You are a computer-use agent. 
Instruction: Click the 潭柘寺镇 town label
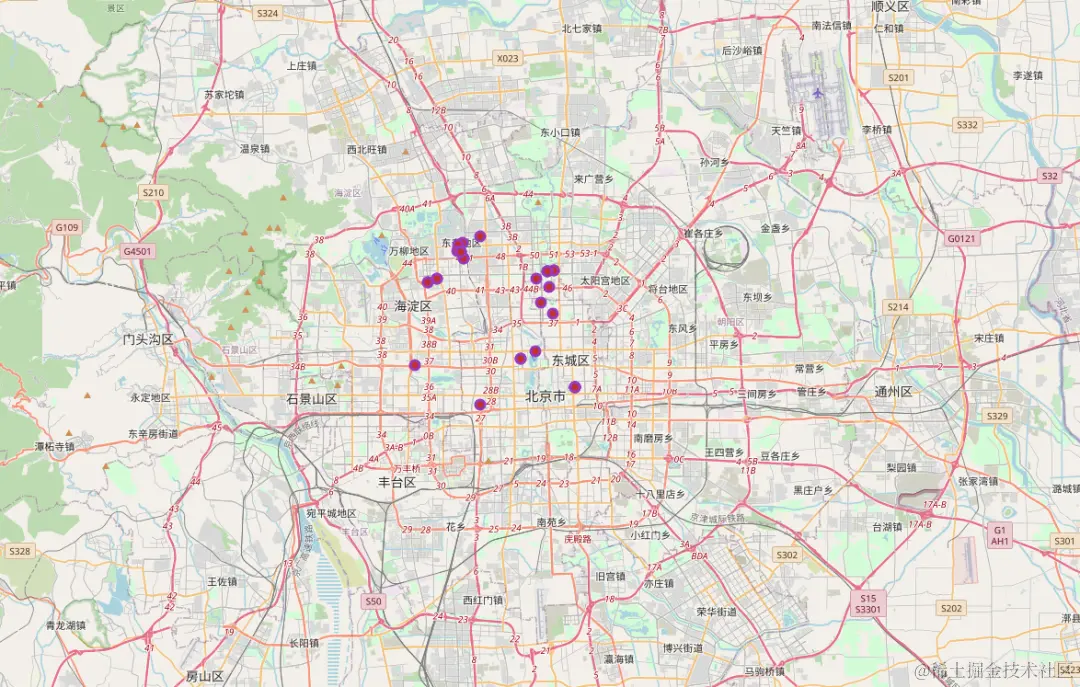(54, 447)
